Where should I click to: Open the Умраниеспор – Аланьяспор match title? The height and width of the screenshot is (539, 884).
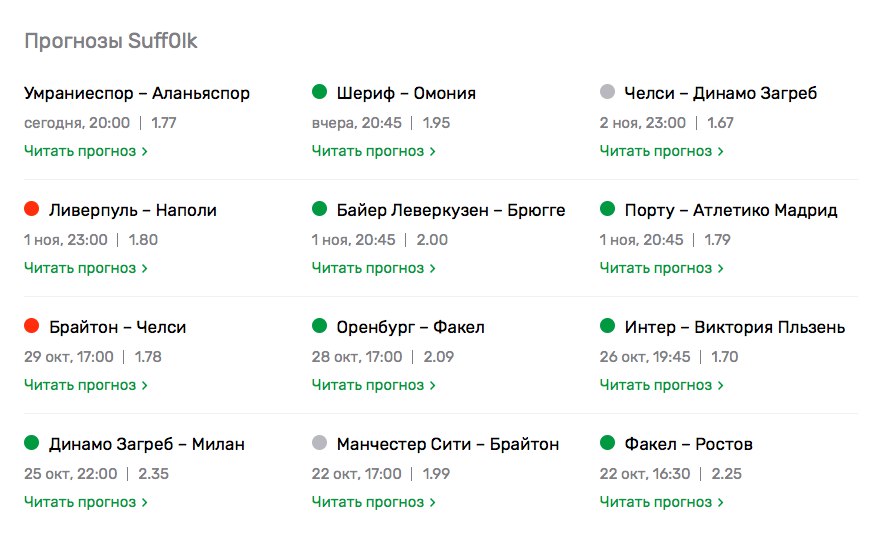click(x=137, y=93)
